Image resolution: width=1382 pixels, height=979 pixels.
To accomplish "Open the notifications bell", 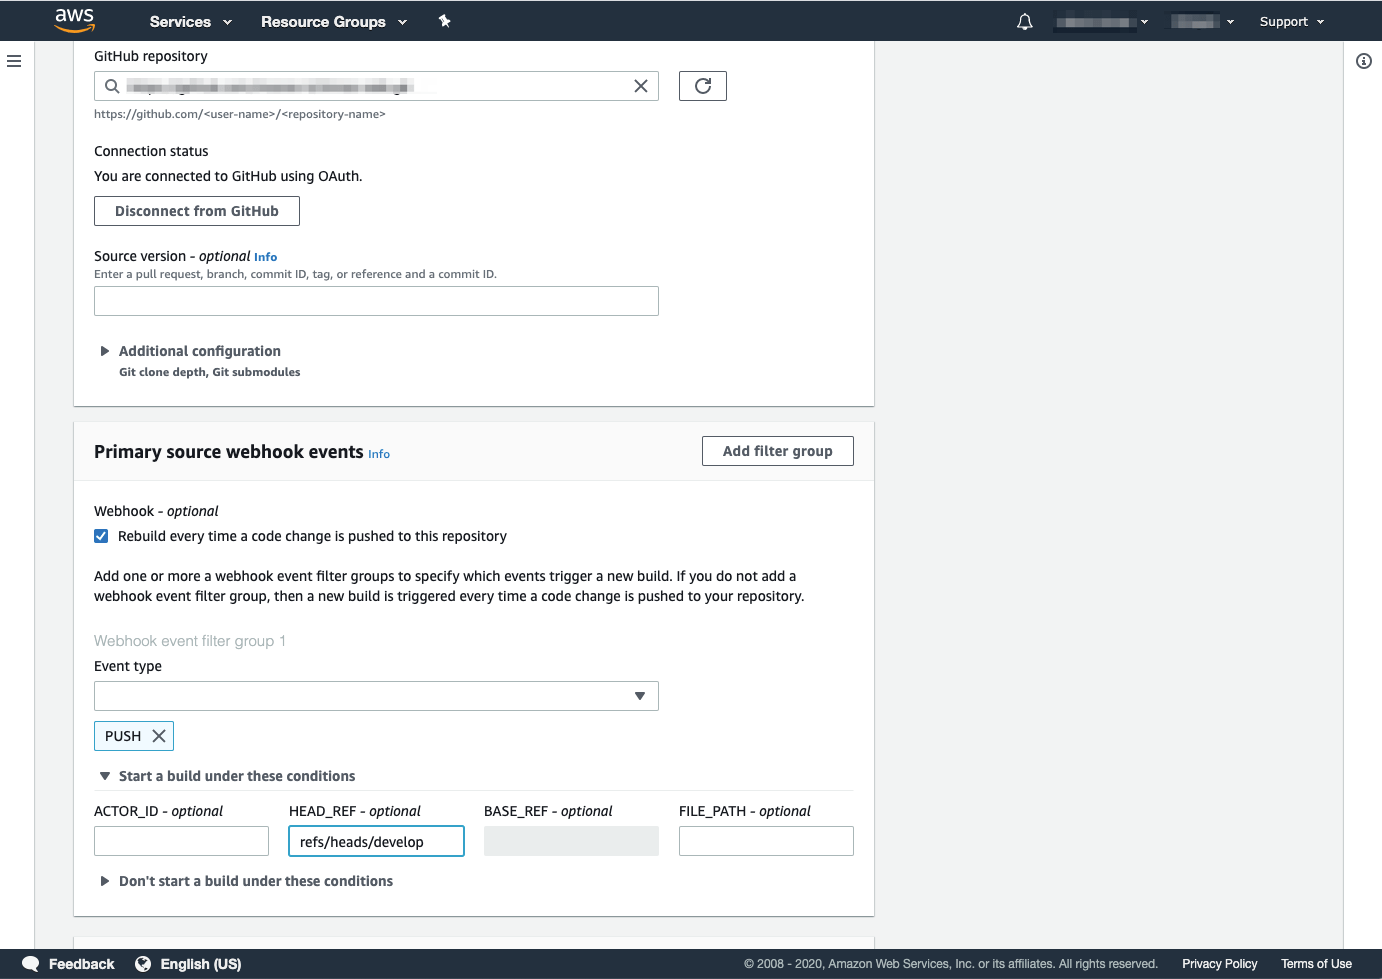I will pyautogui.click(x=1024, y=22).
